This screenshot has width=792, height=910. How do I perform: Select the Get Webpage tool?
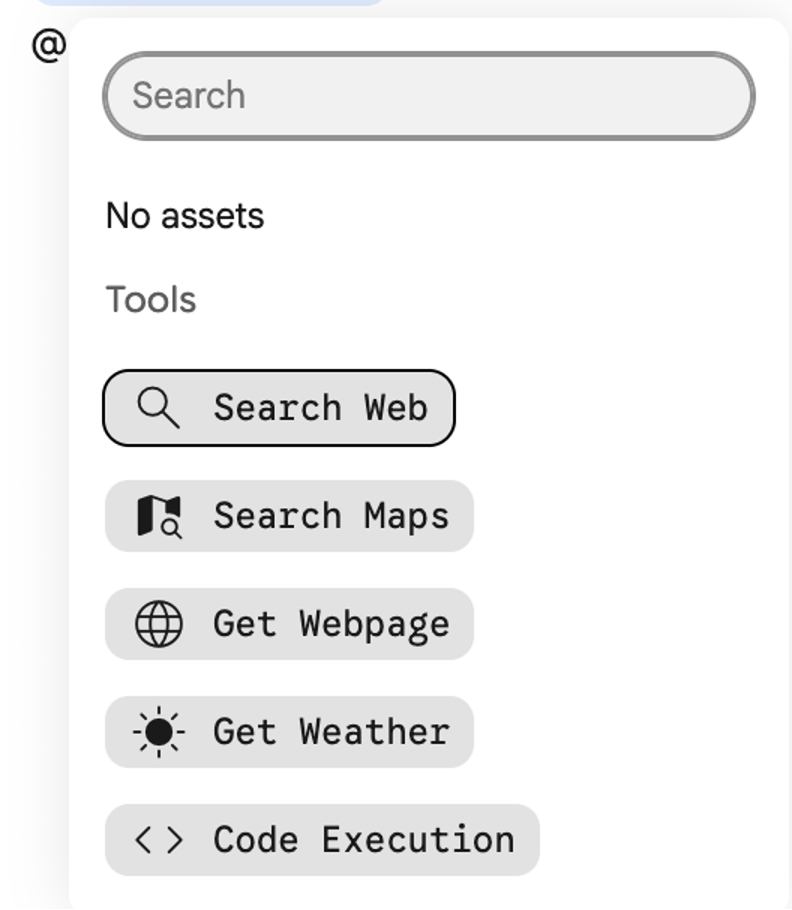point(288,624)
